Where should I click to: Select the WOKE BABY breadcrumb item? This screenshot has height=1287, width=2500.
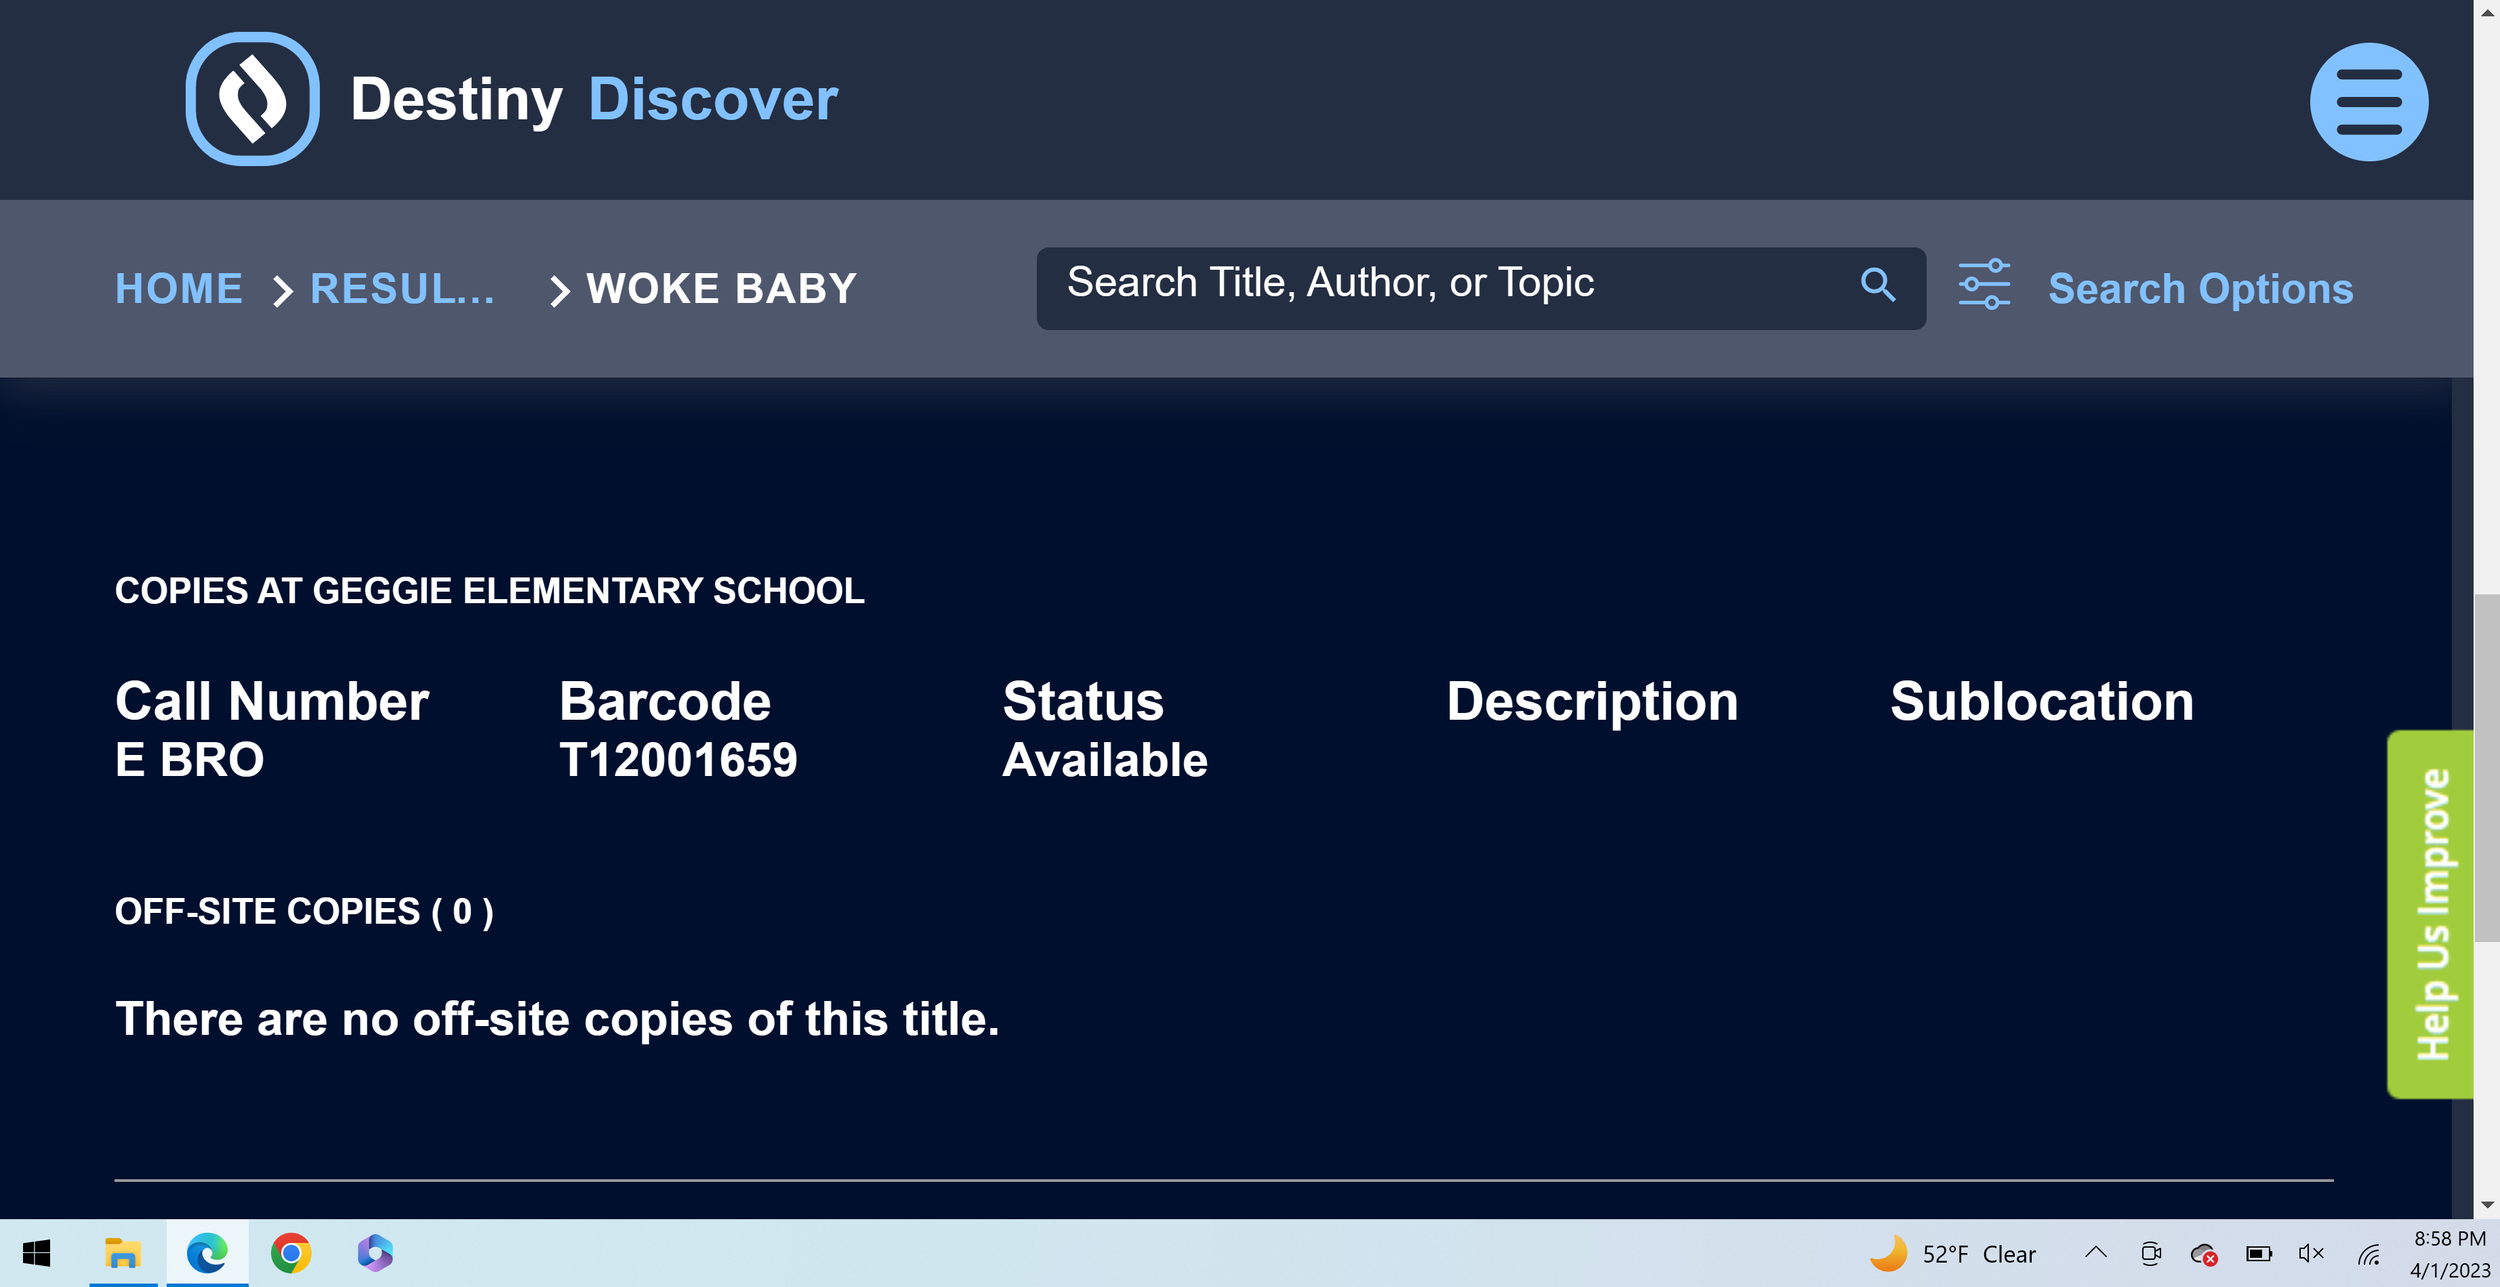[x=720, y=288]
